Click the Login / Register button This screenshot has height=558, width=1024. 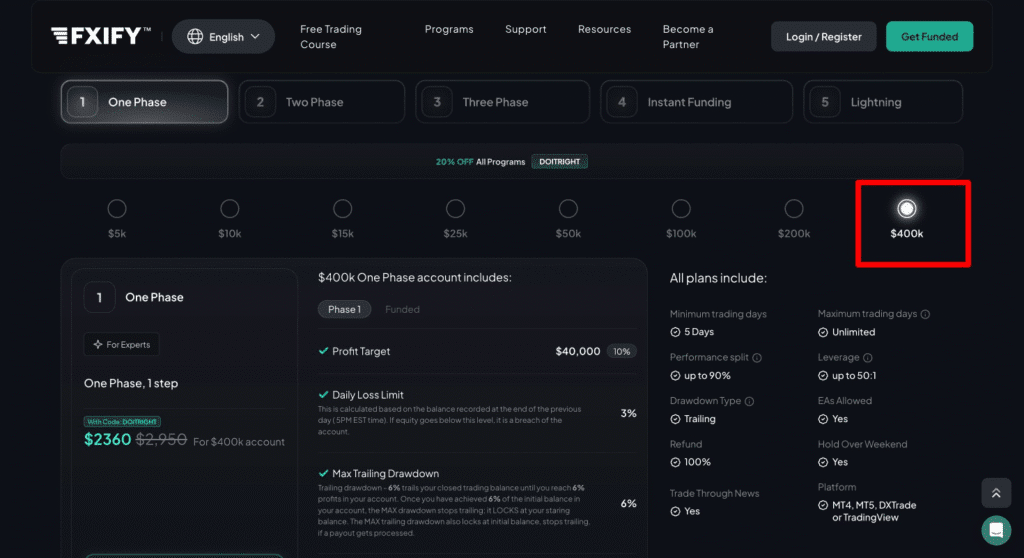(x=824, y=37)
